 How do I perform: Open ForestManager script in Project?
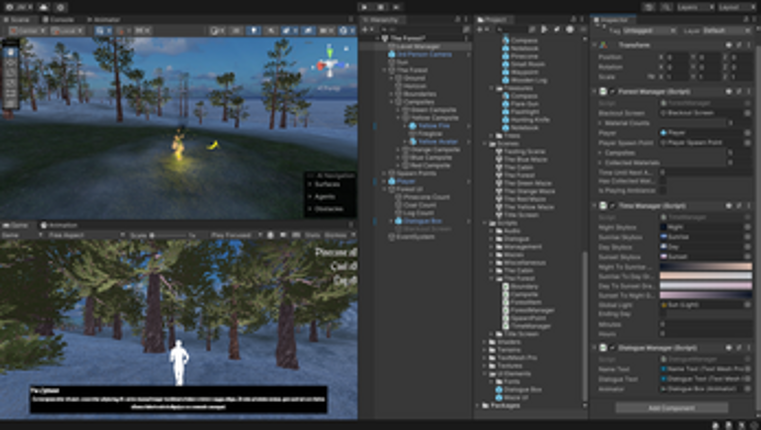tap(529, 310)
